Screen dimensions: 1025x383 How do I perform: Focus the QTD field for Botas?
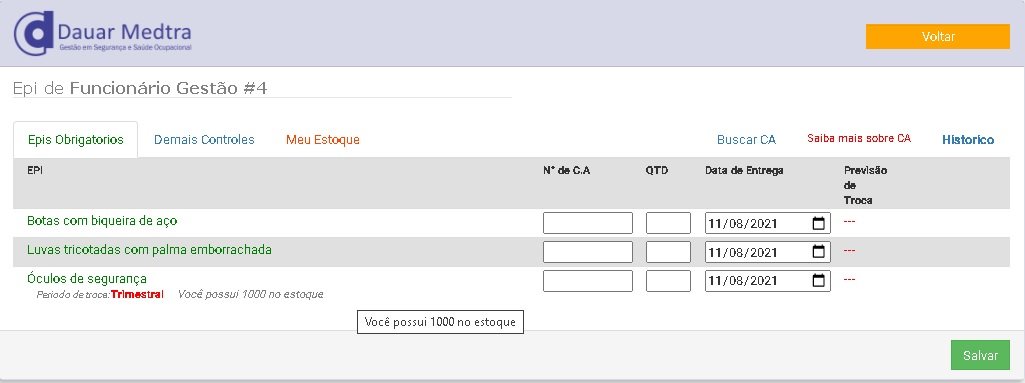[x=668, y=223]
